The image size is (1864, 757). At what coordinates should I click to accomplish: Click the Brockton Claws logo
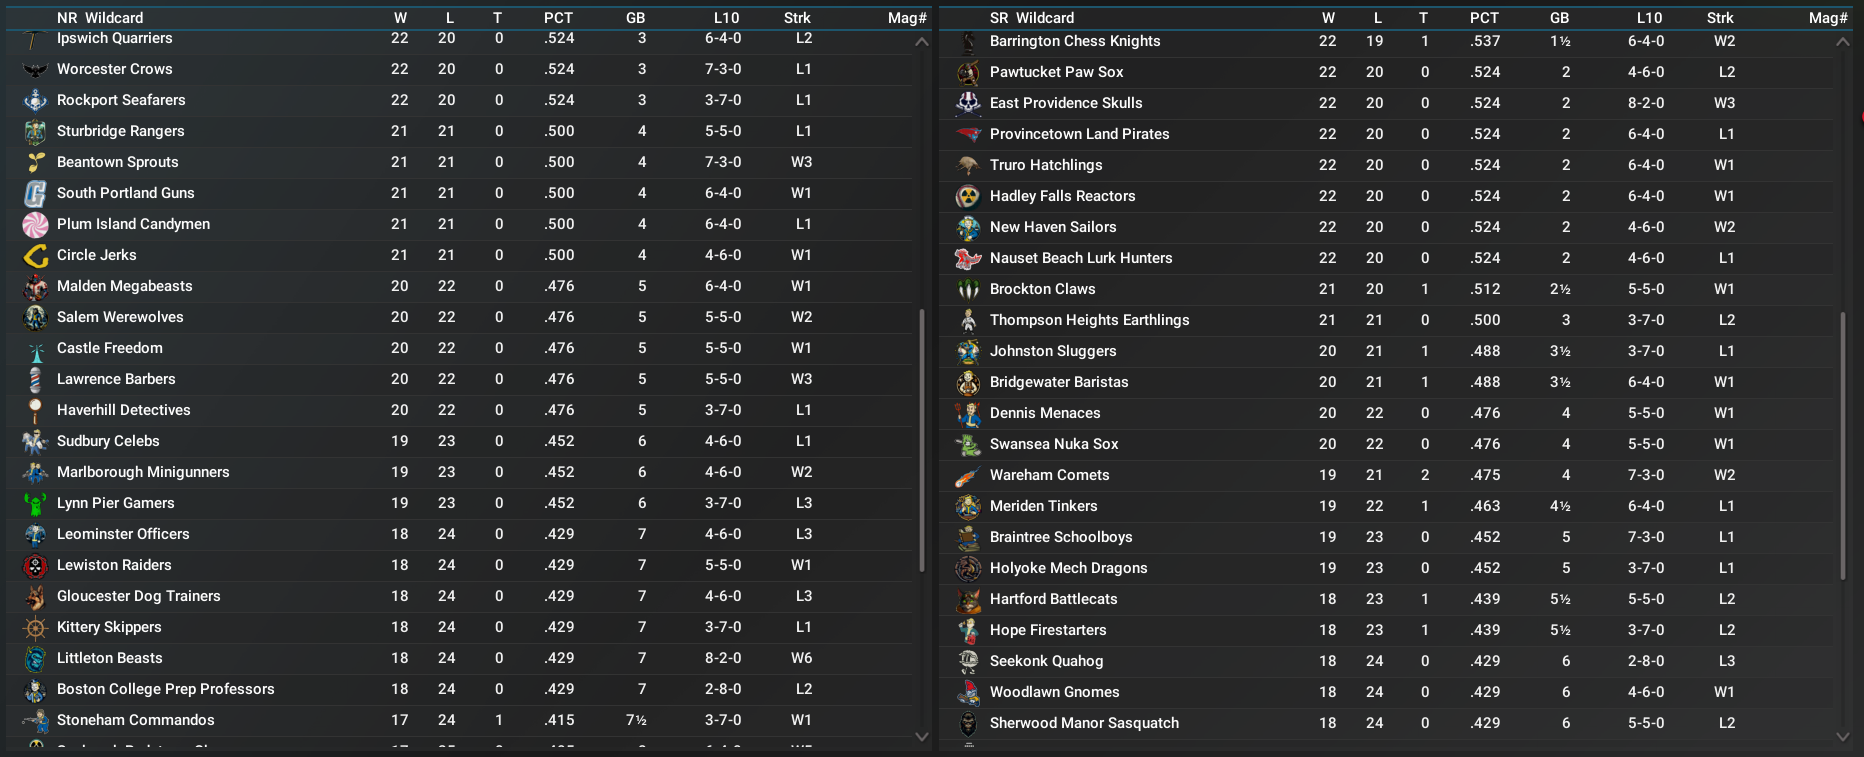coord(968,290)
